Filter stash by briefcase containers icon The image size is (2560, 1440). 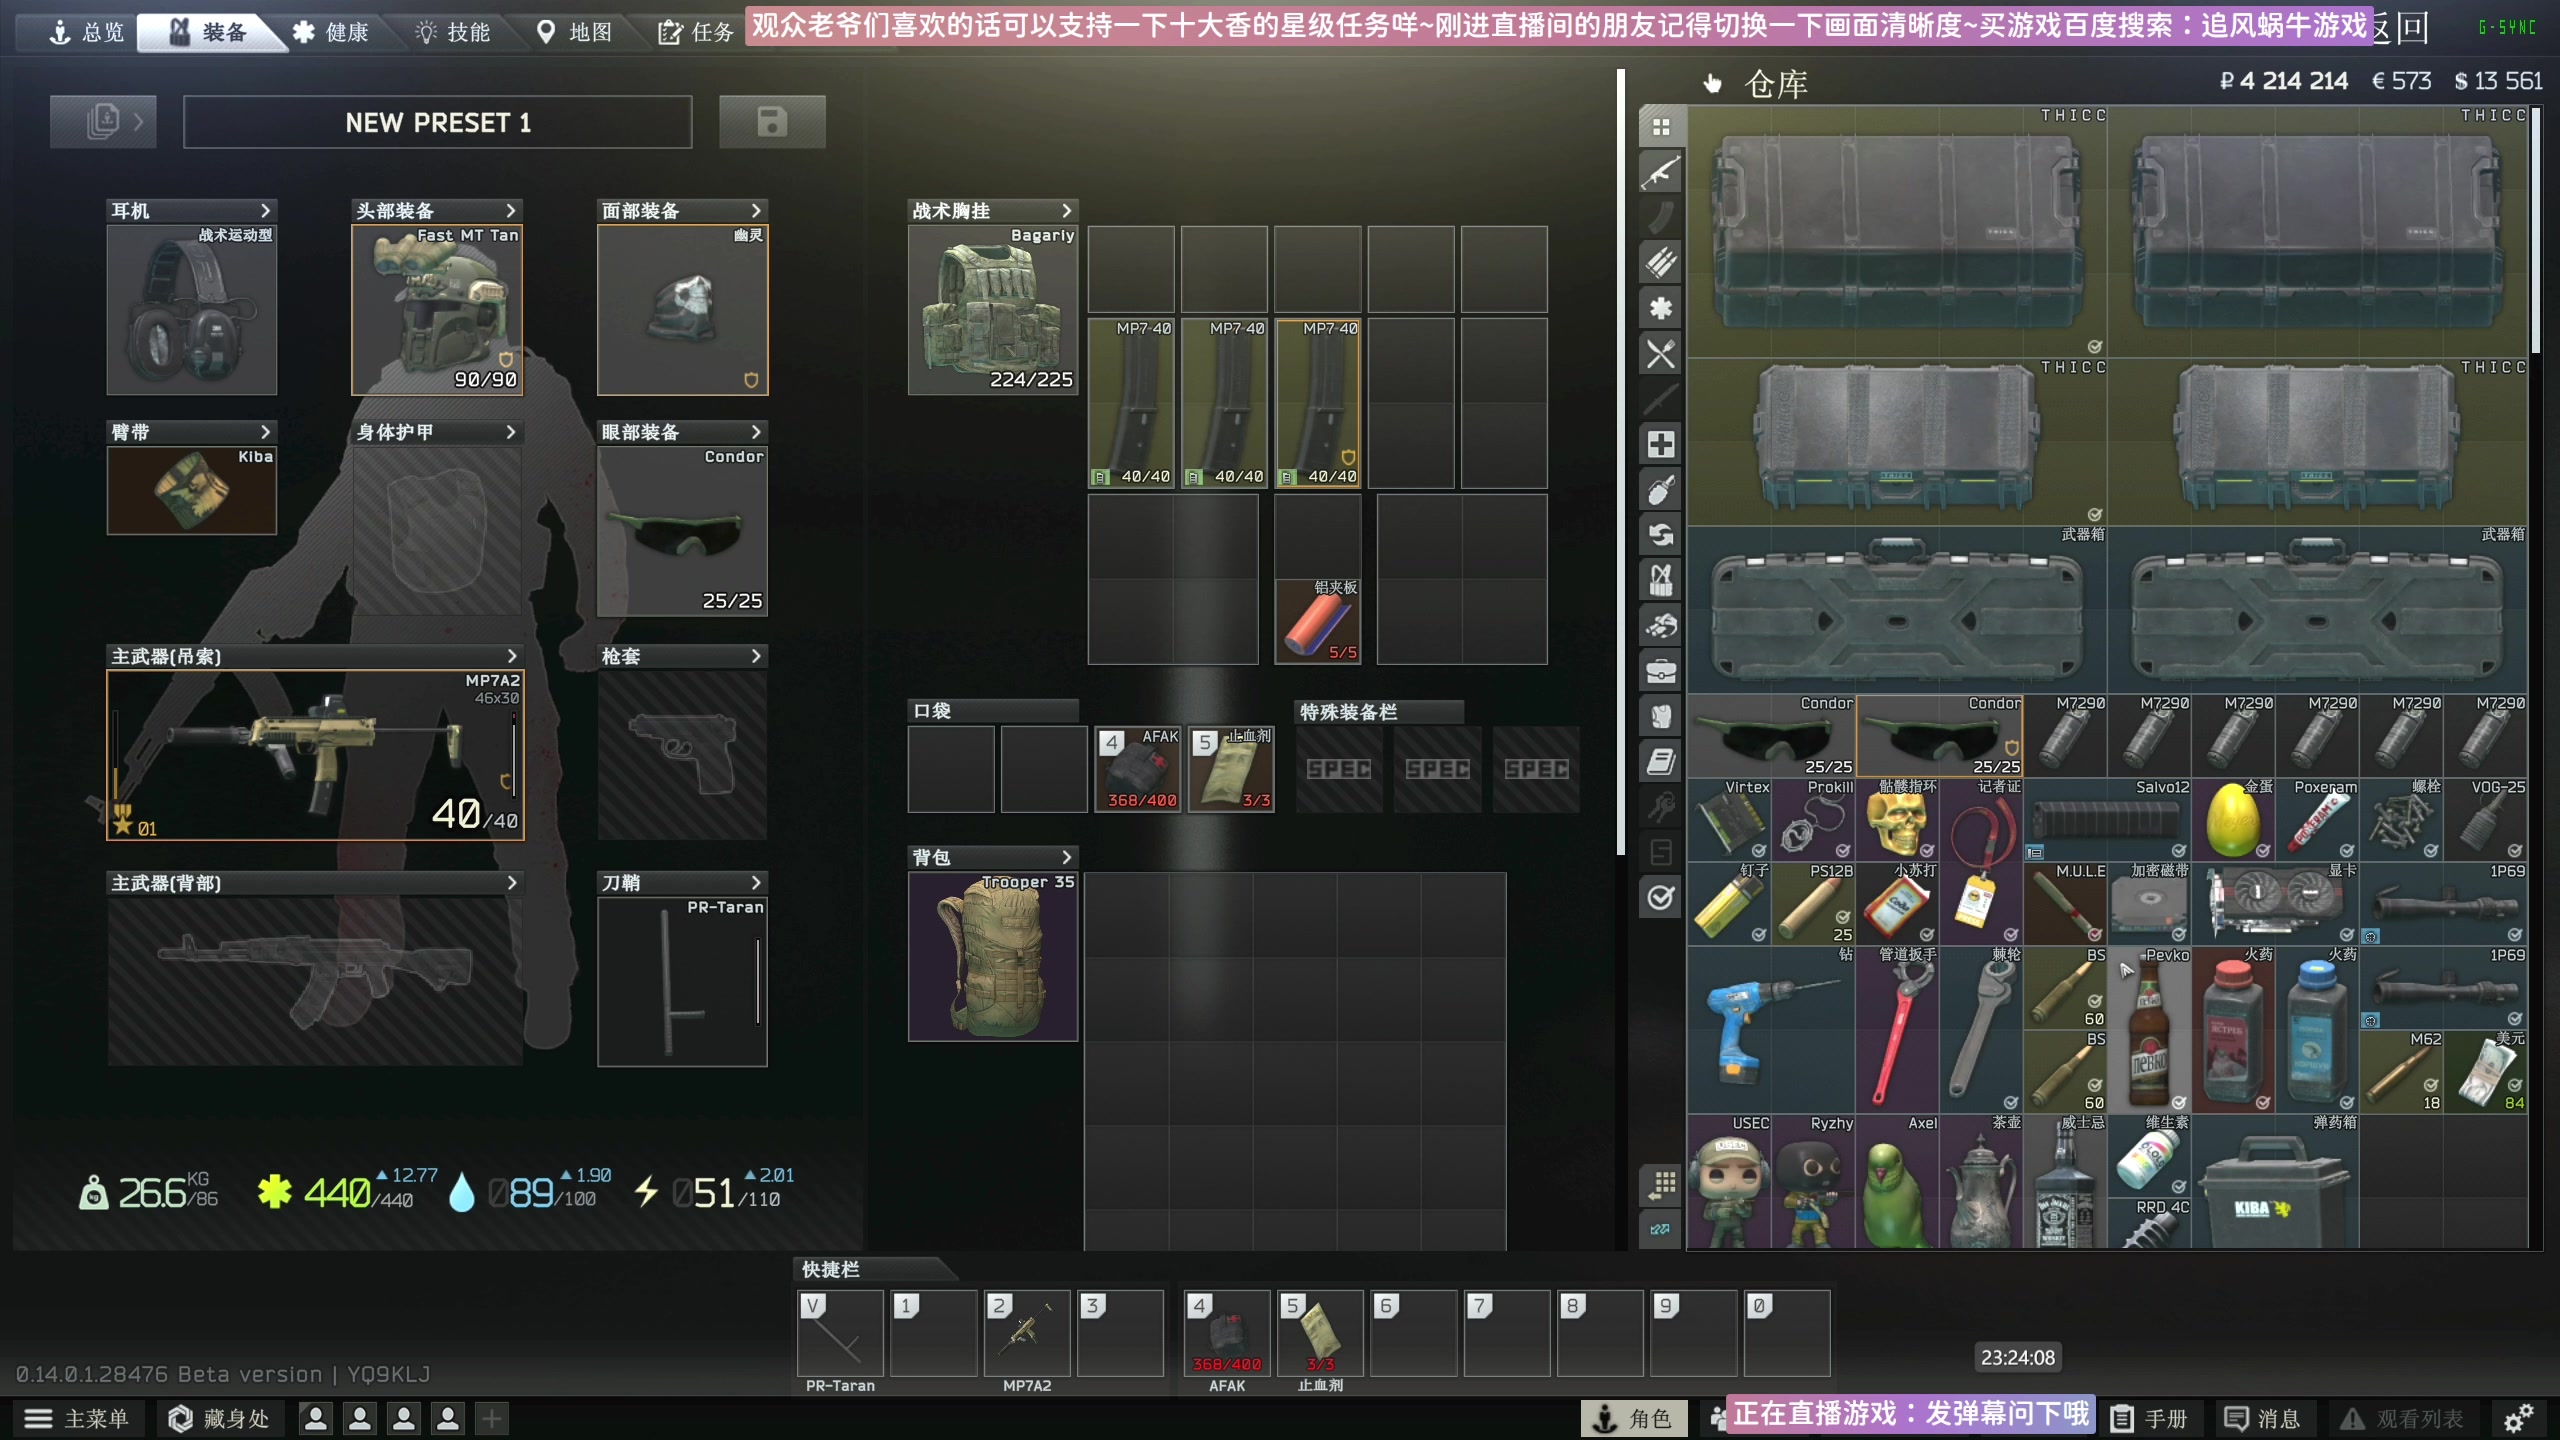point(1661,671)
